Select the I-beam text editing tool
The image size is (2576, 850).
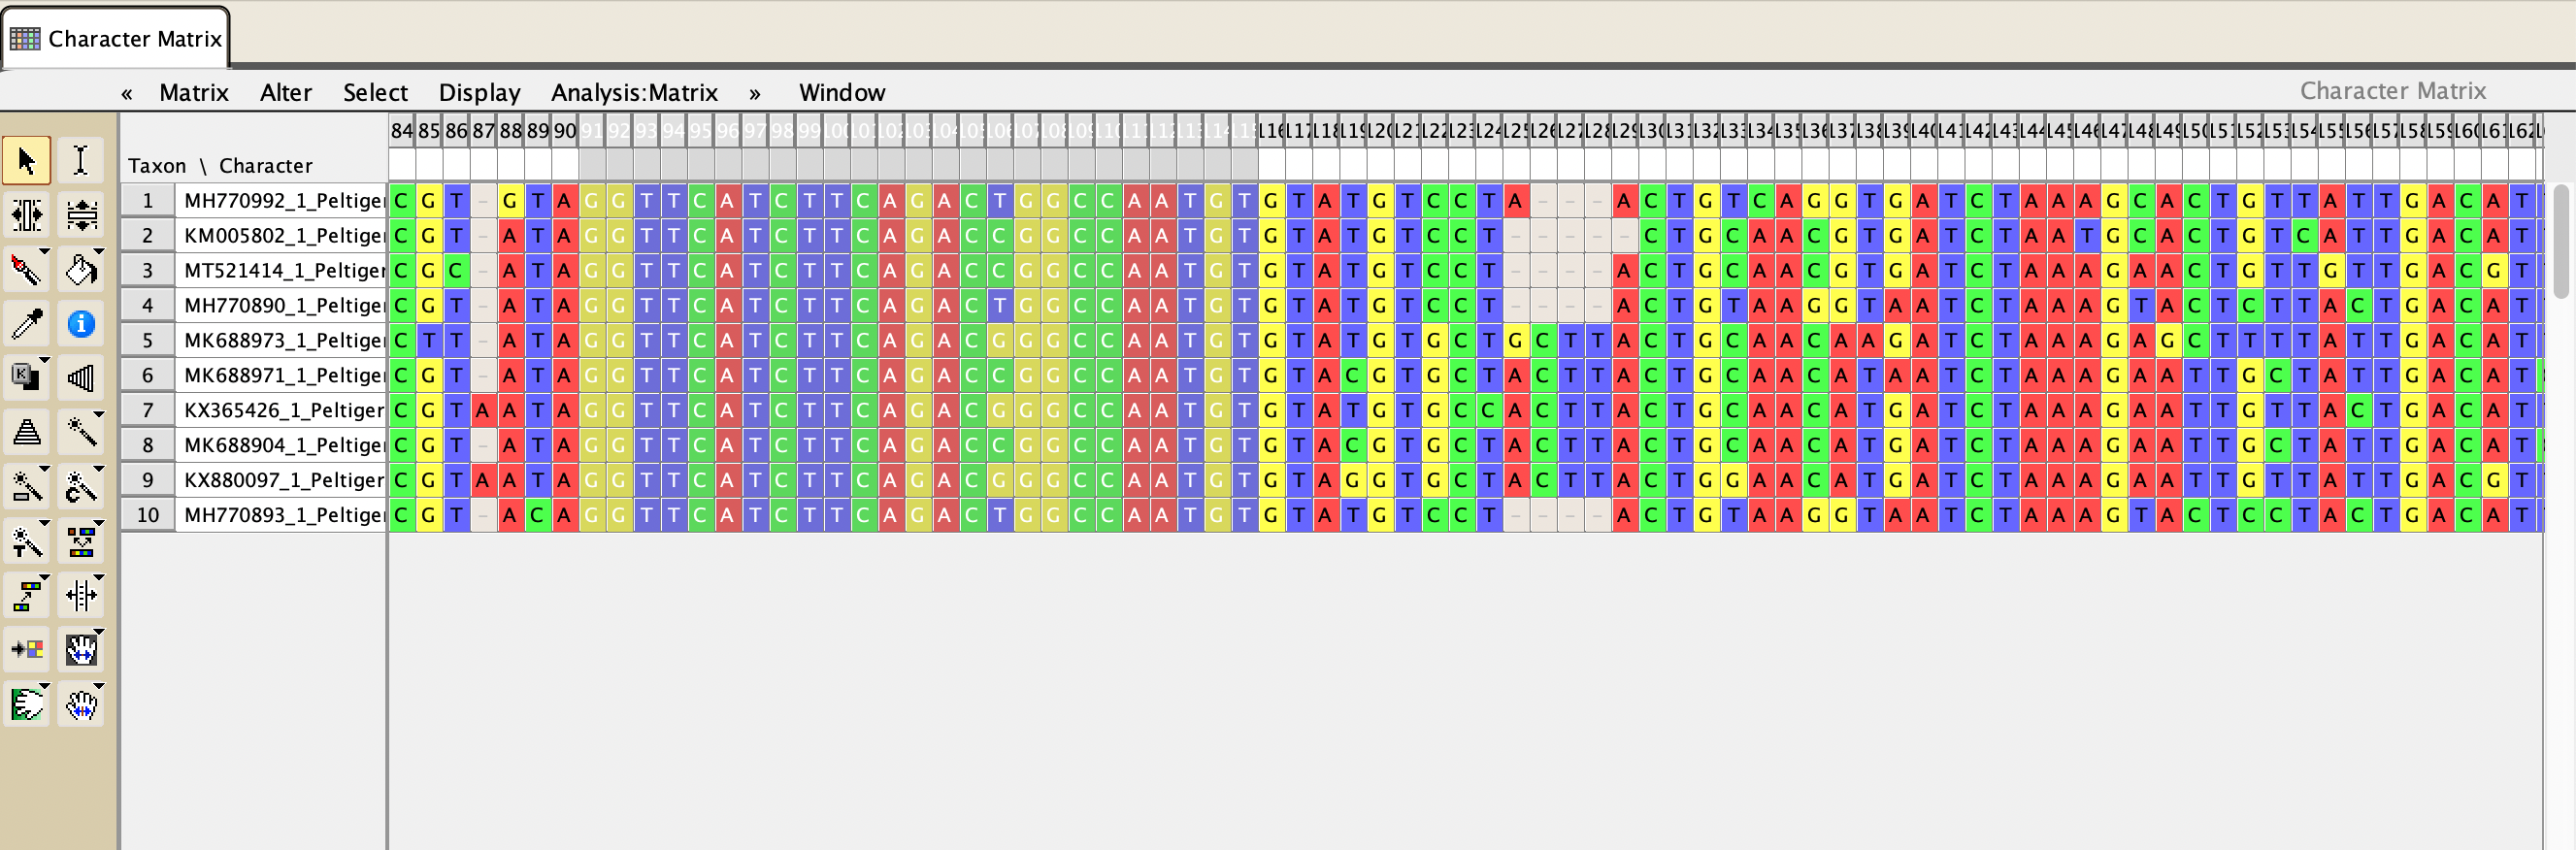tap(81, 161)
